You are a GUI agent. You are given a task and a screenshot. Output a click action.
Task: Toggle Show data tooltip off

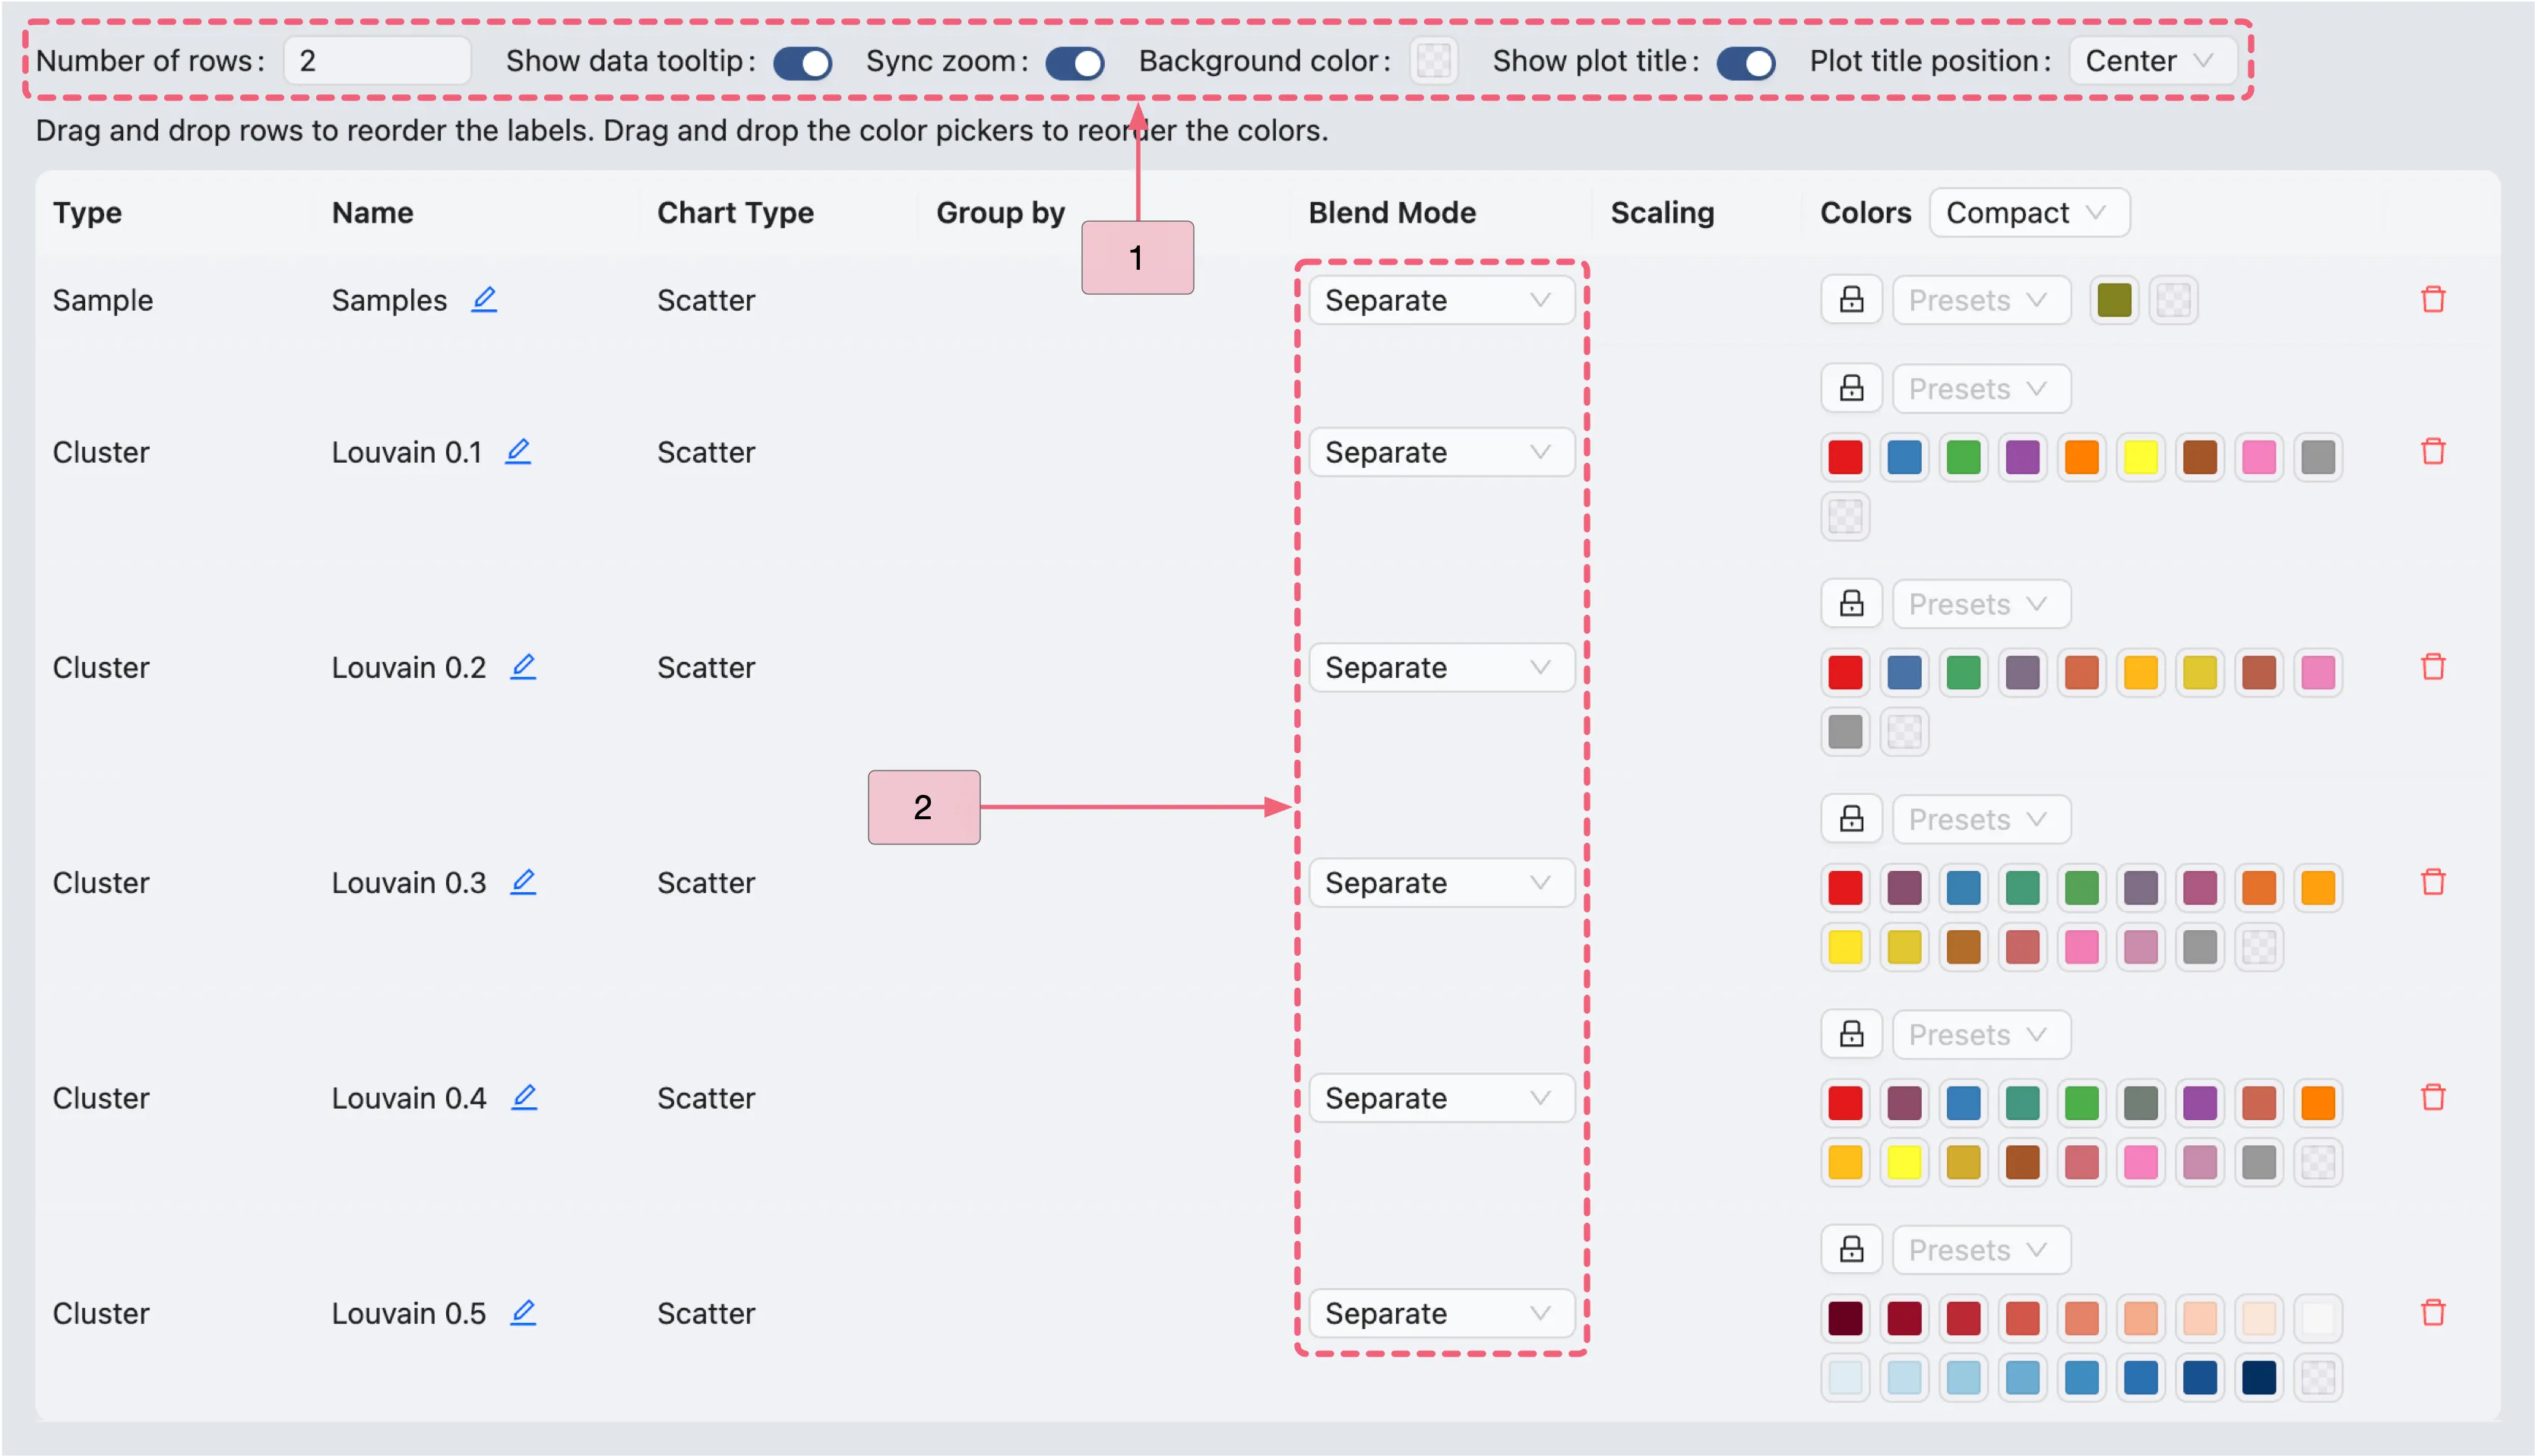click(803, 62)
